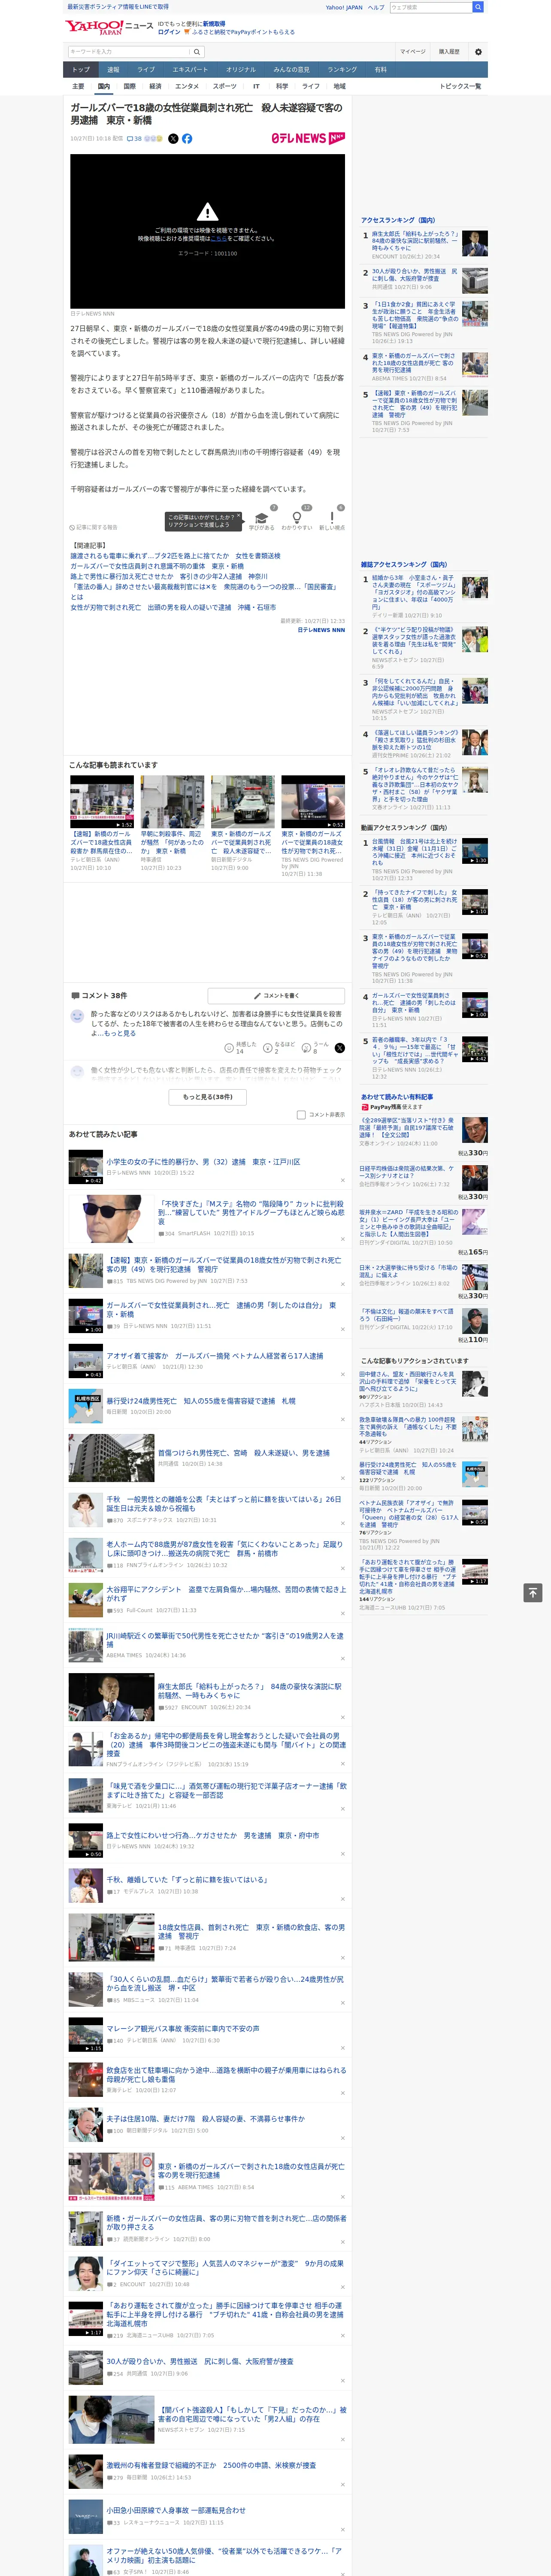Open 小学生の女子に性的暴行か recommended article
Screen dimensions: 551x2576
point(203,1162)
